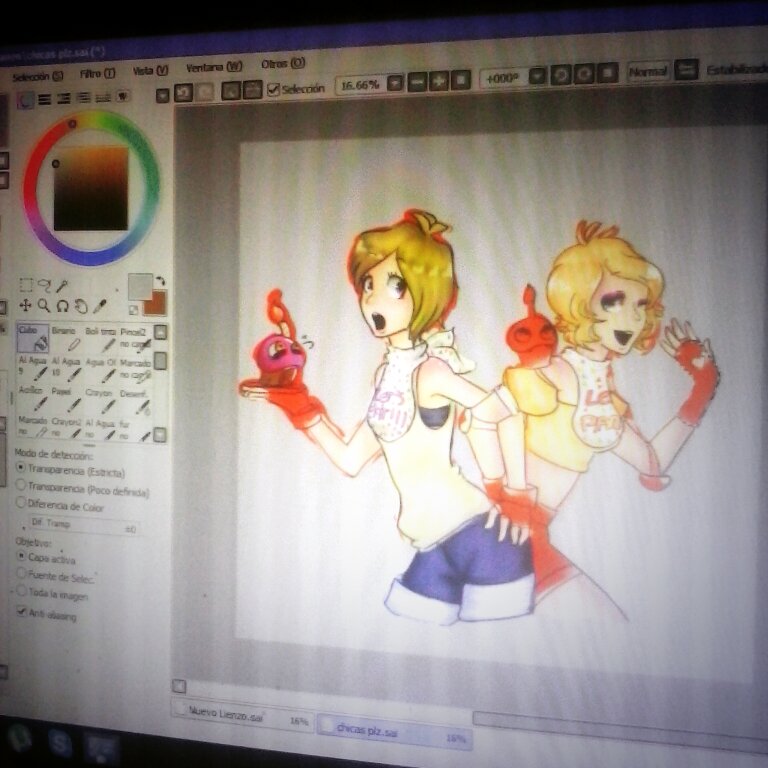Viewport: 768px width, 768px height.
Task: Select the magic wand tool
Action: [x=62, y=286]
